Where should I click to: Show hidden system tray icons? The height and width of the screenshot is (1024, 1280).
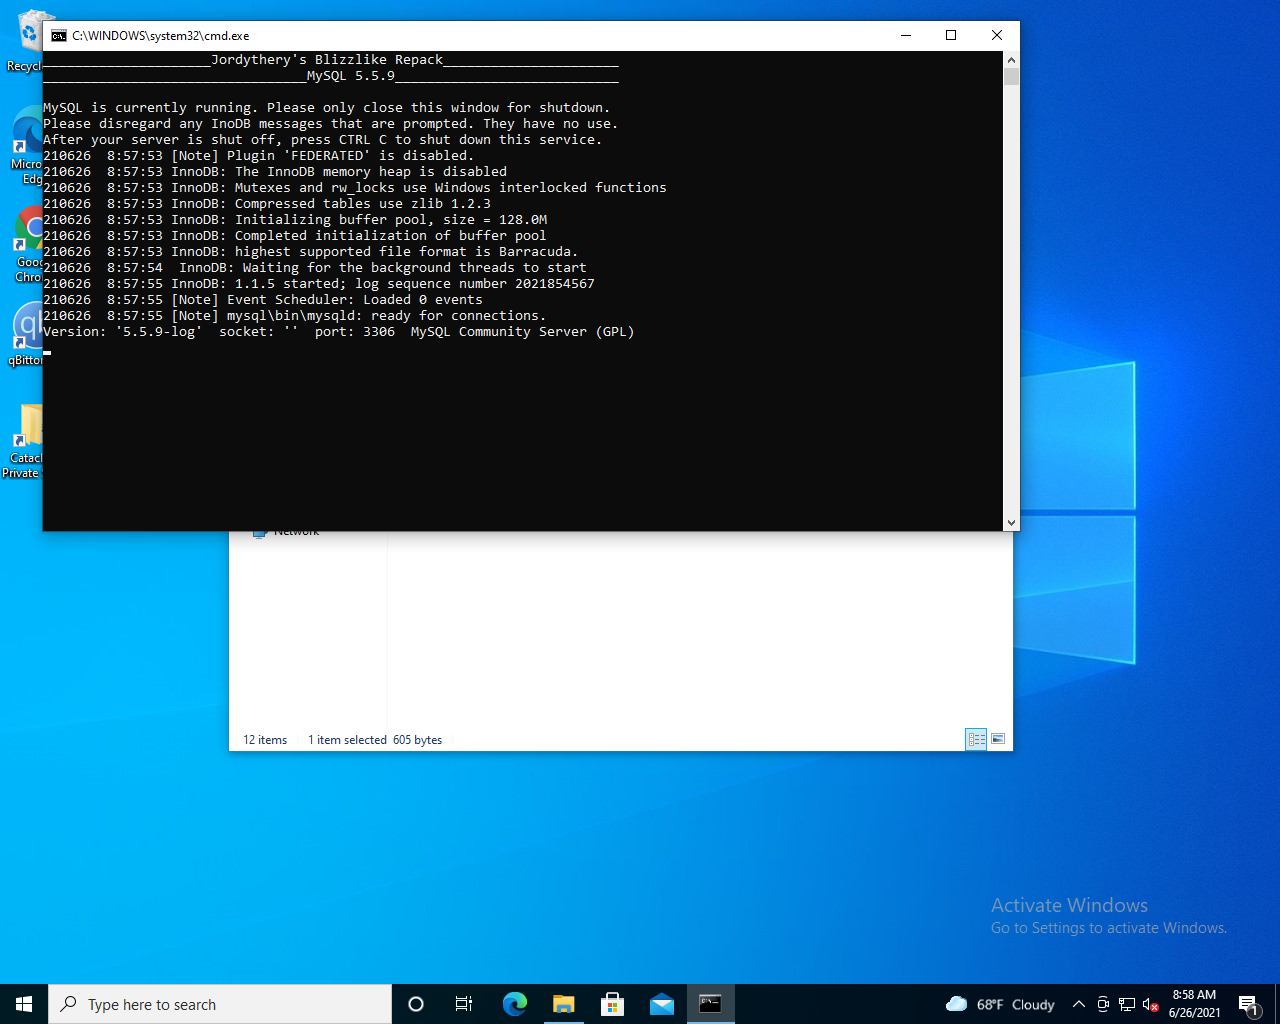click(1079, 1004)
